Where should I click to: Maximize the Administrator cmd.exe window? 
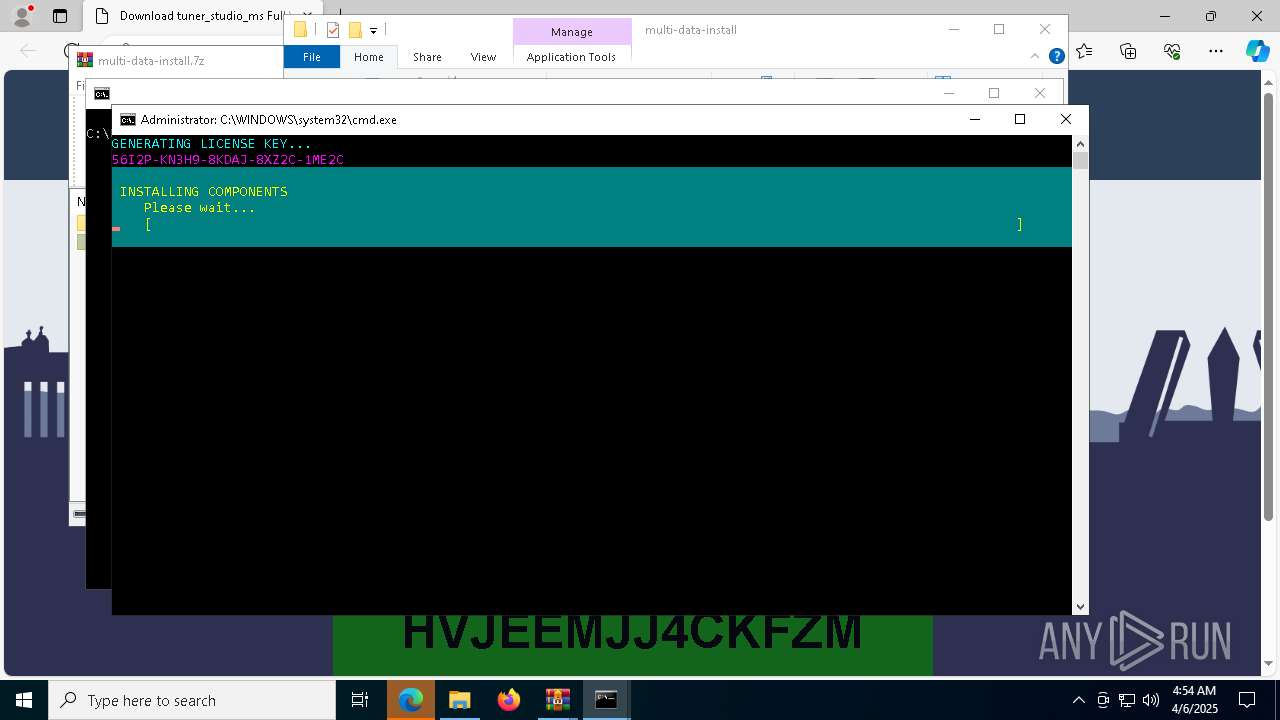pyautogui.click(x=1020, y=119)
